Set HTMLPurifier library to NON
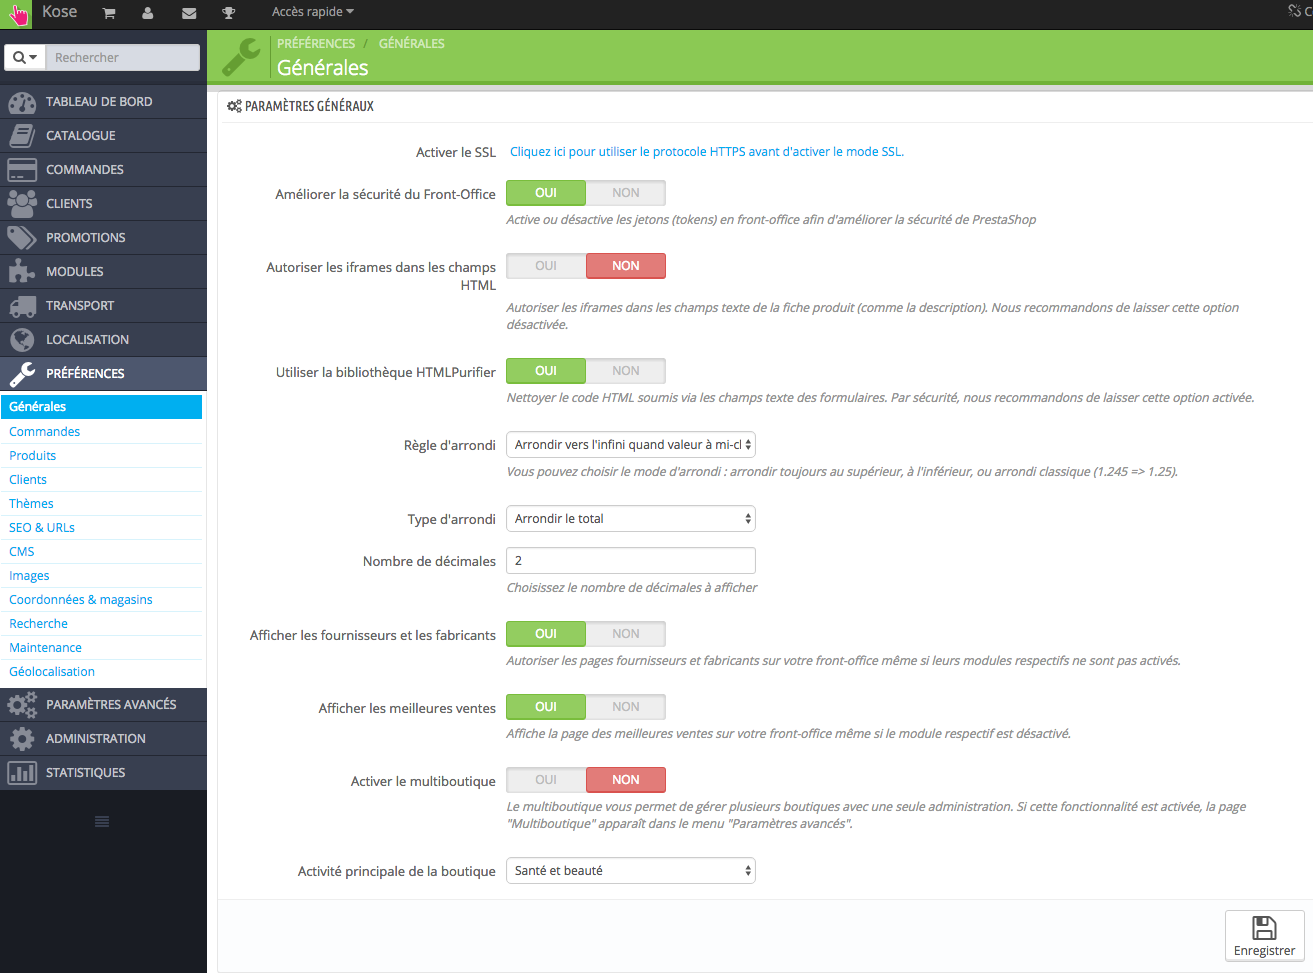 [626, 371]
